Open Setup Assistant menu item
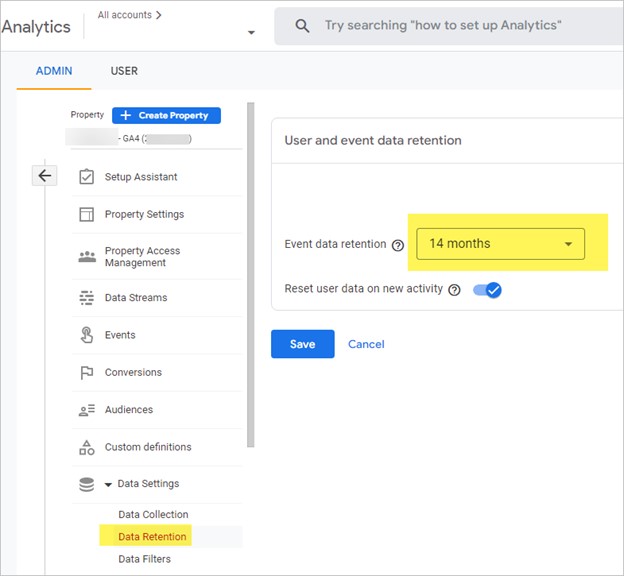624x576 pixels. click(141, 177)
